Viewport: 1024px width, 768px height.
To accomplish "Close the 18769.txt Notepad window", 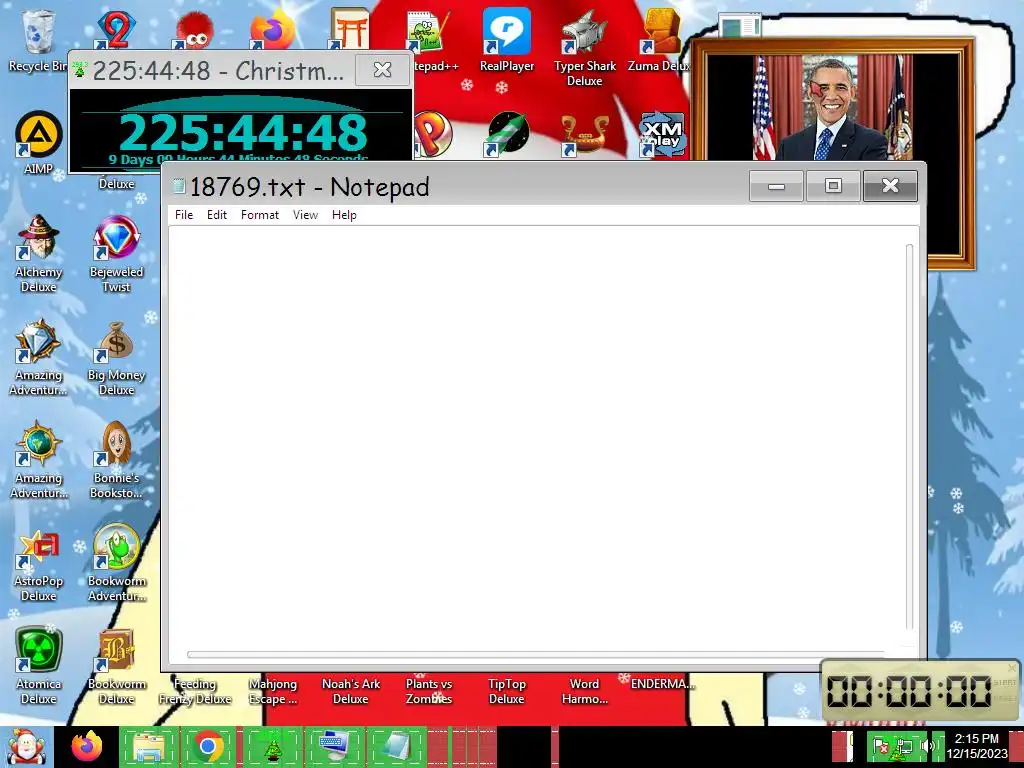I will point(890,186).
